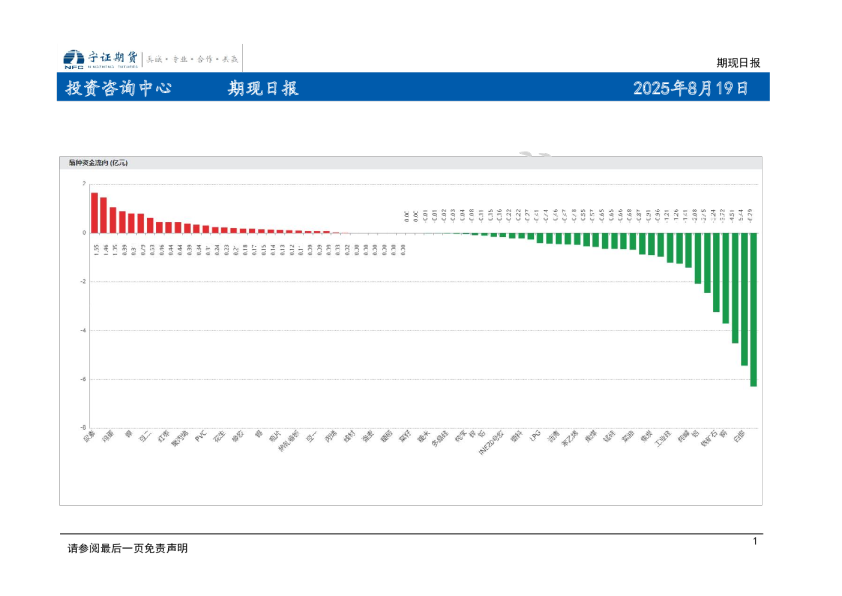
Task: Click the longest green bar for 白糖
Action: tap(753, 309)
